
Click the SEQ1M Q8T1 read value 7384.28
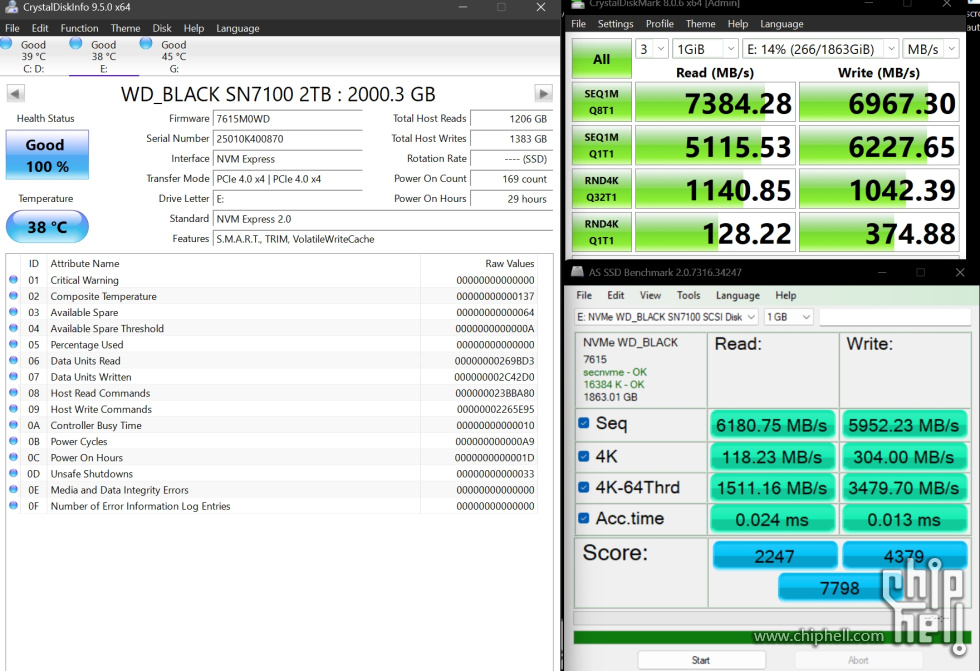[x=715, y=102]
